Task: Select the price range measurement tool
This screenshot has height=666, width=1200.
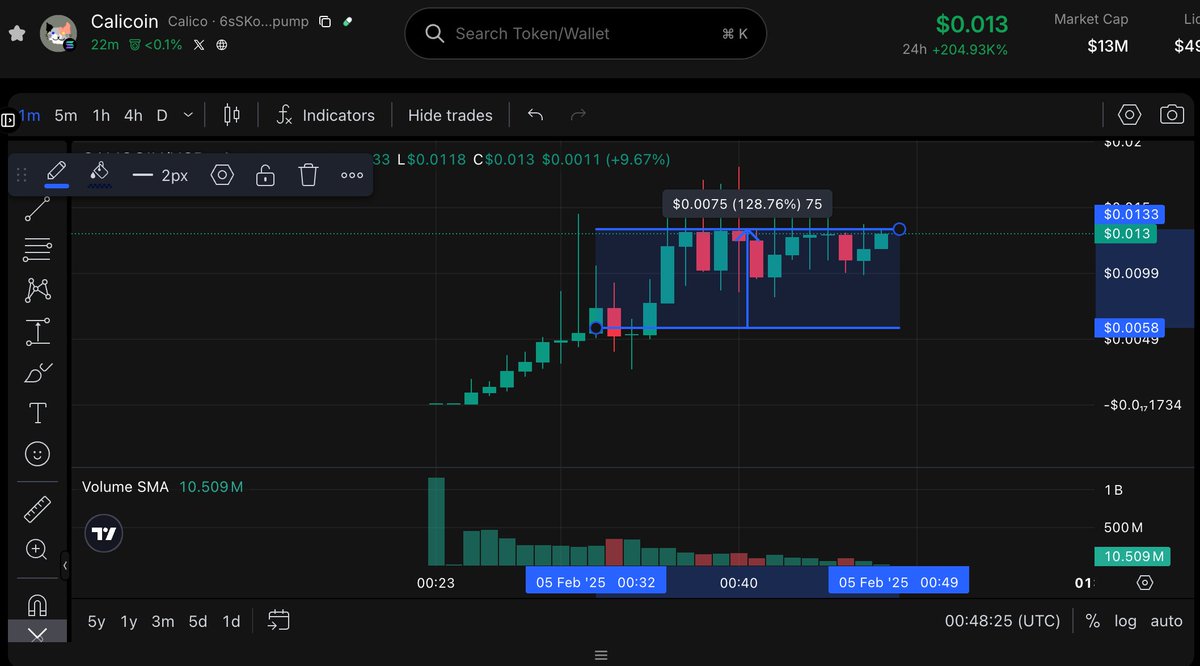Action: (37, 332)
